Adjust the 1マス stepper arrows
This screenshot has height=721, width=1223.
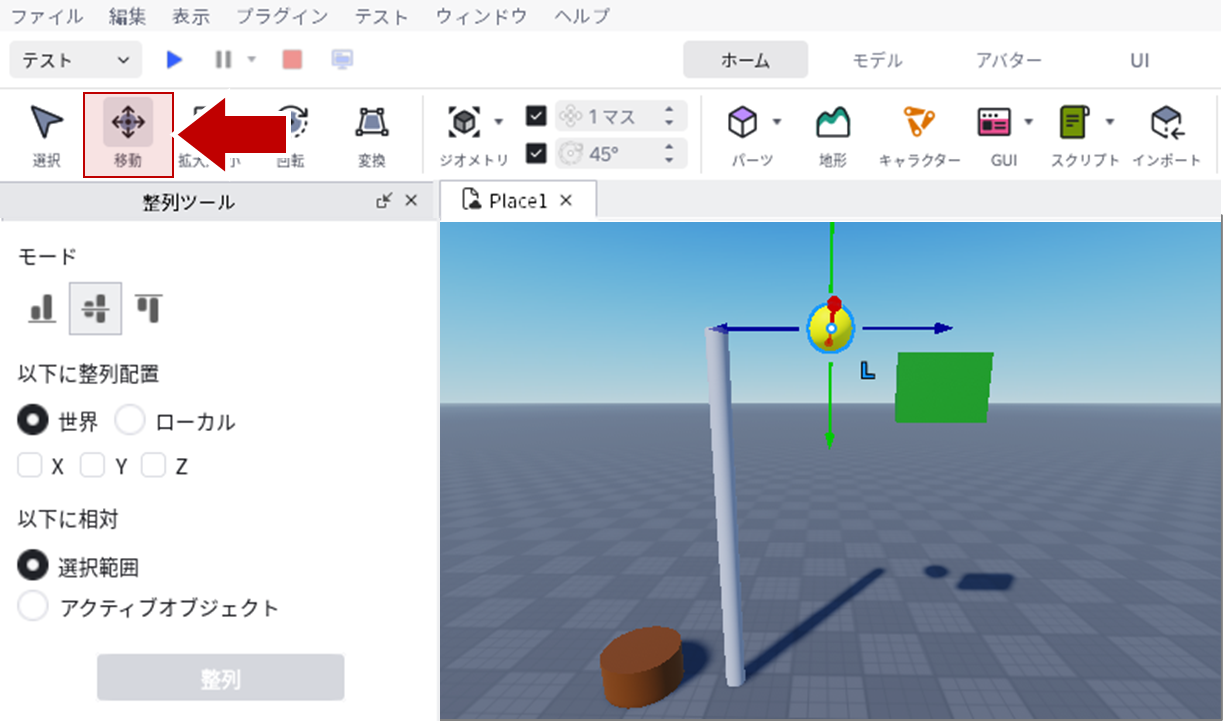click(x=669, y=116)
